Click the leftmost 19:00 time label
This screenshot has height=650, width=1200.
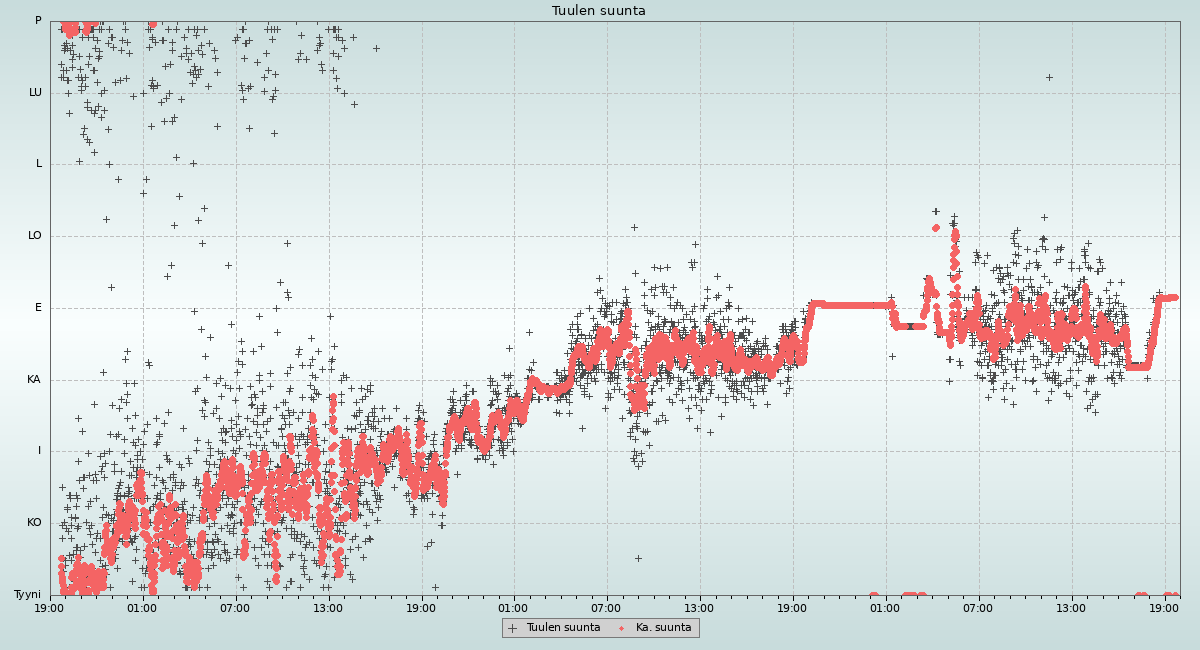tap(50, 608)
